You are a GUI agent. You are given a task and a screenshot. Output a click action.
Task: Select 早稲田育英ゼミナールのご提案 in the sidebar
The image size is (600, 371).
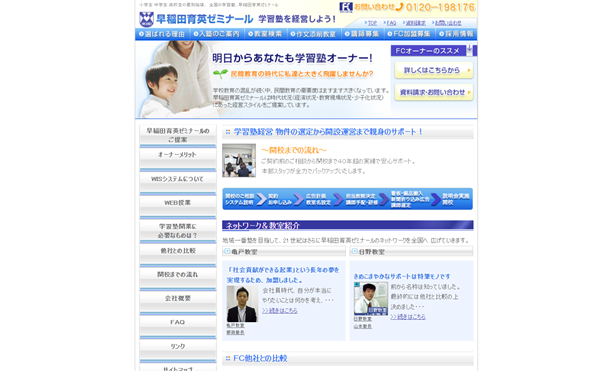(x=178, y=135)
